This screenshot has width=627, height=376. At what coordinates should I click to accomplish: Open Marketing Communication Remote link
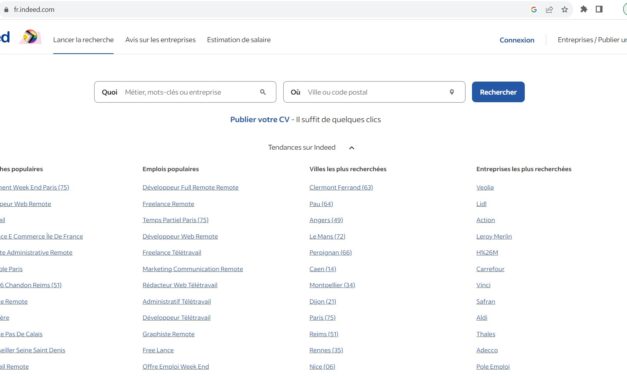tap(193, 269)
